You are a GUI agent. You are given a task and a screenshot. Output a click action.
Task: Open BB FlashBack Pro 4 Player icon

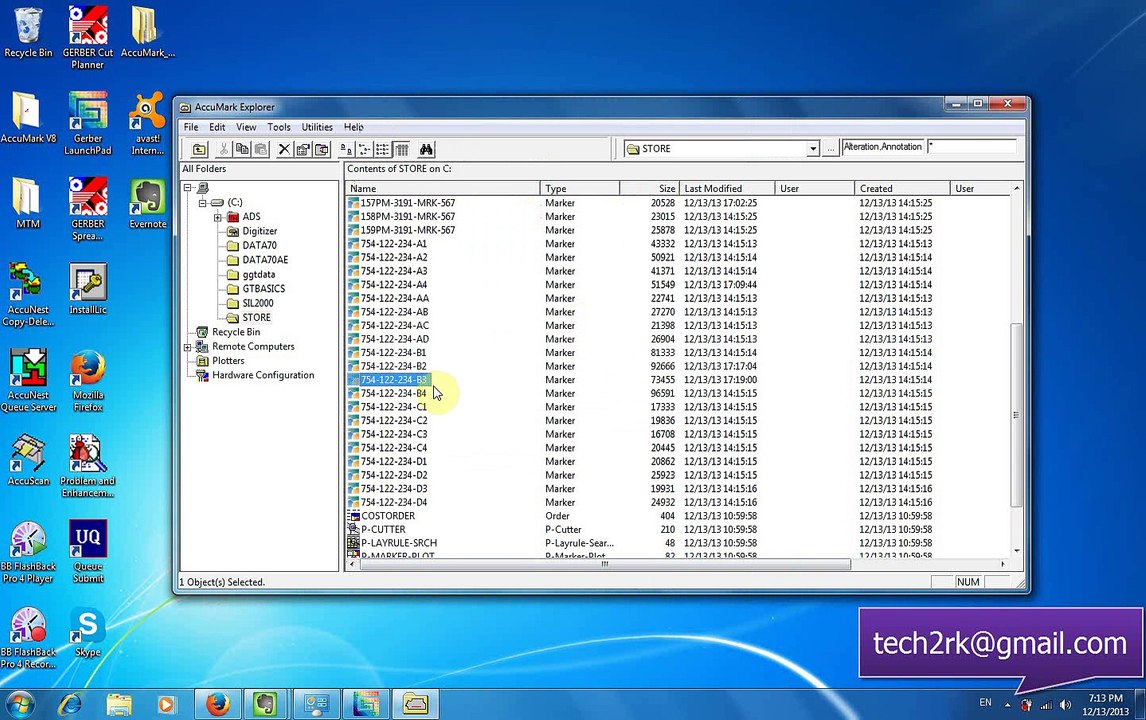tap(29, 551)
